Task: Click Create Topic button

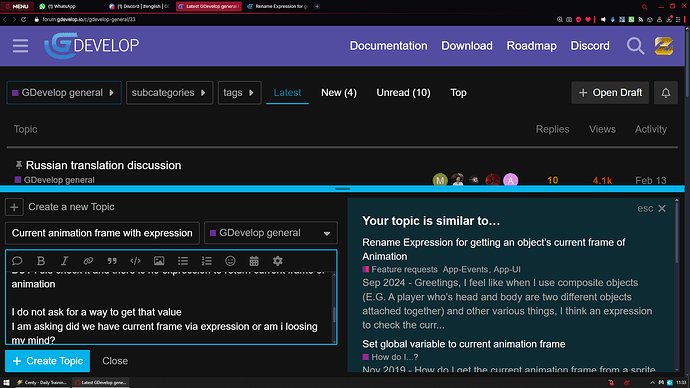Action: pos(48,361)
